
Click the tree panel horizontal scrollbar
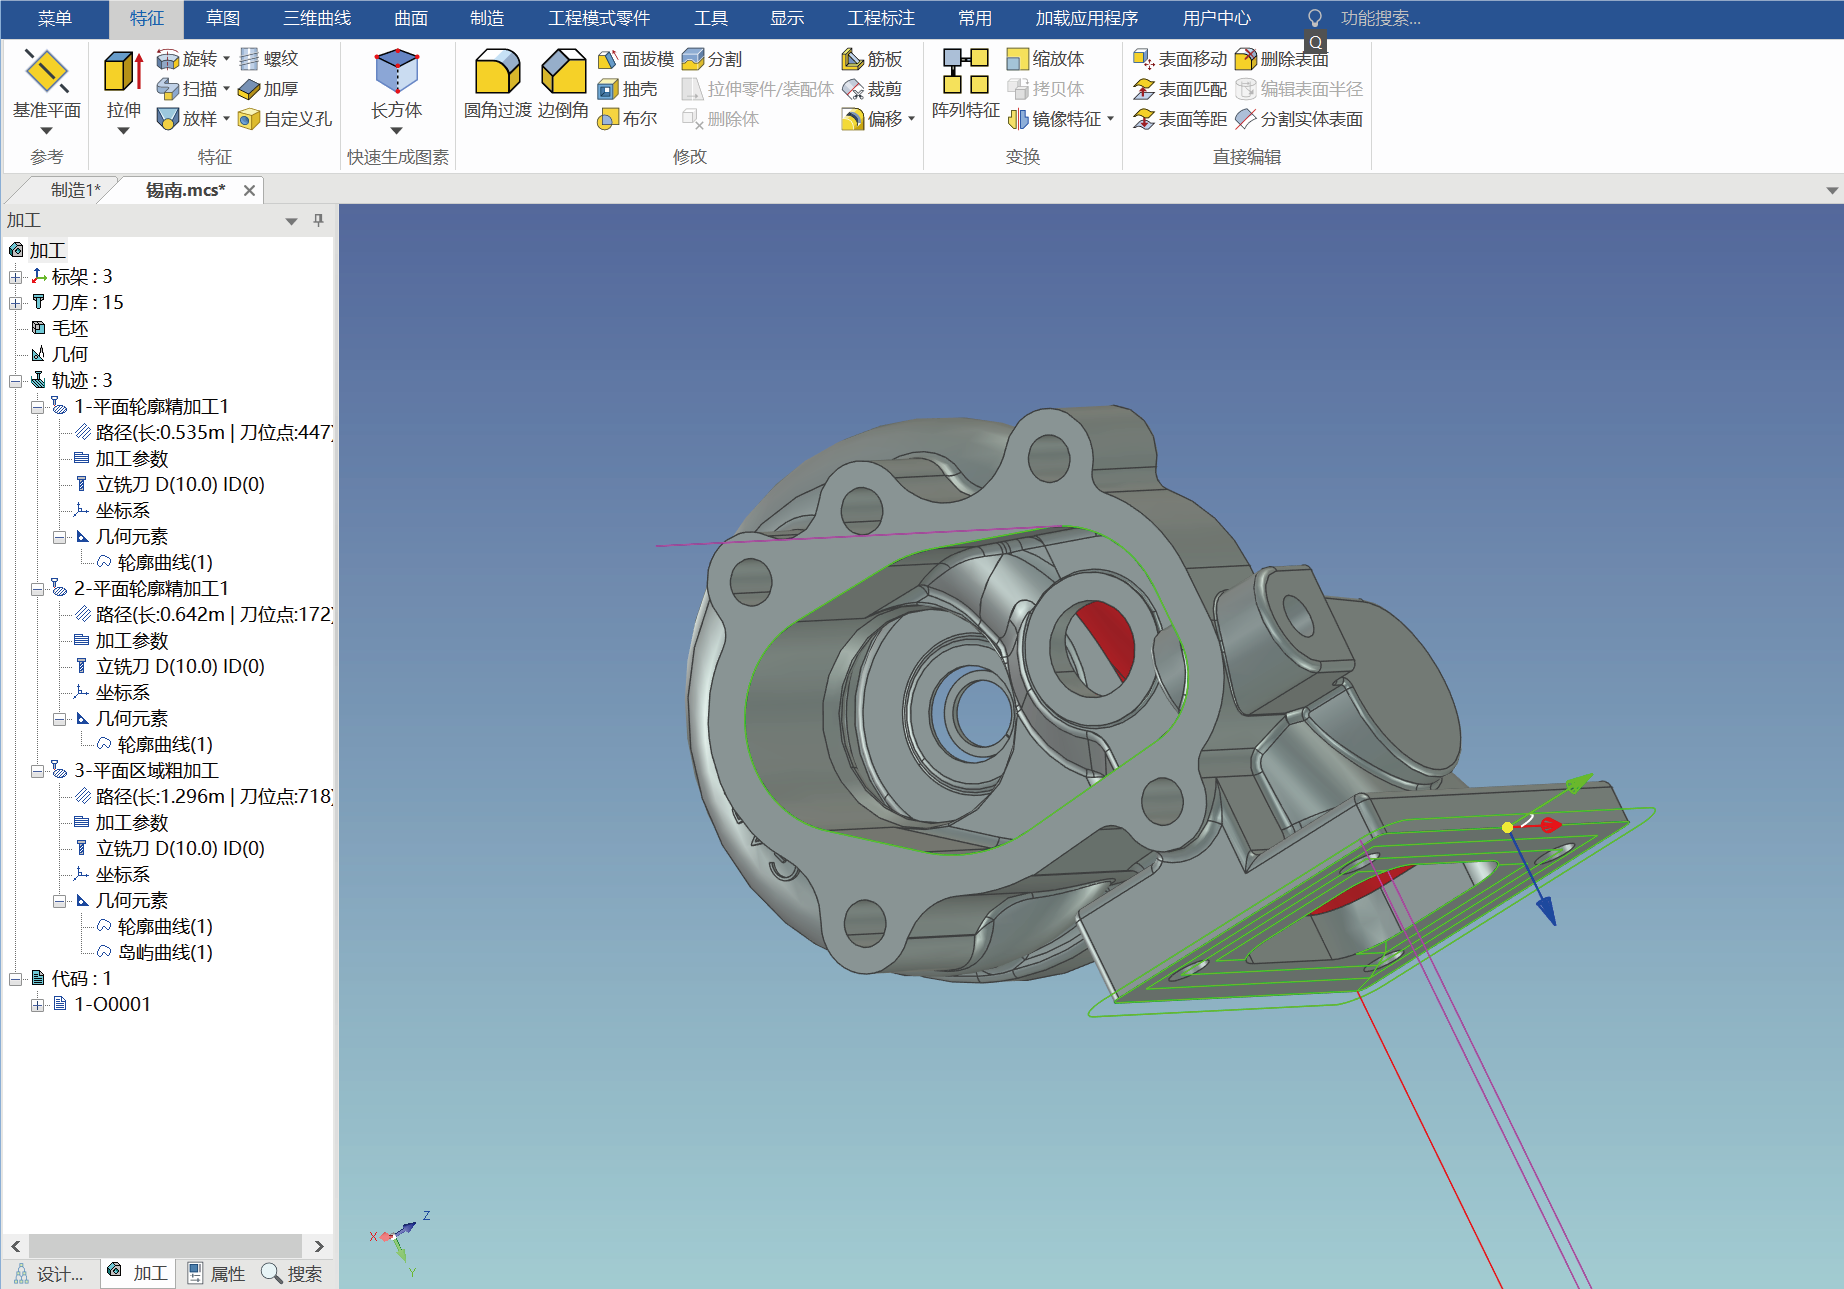pyautogui.click(x=165, y=1245)
